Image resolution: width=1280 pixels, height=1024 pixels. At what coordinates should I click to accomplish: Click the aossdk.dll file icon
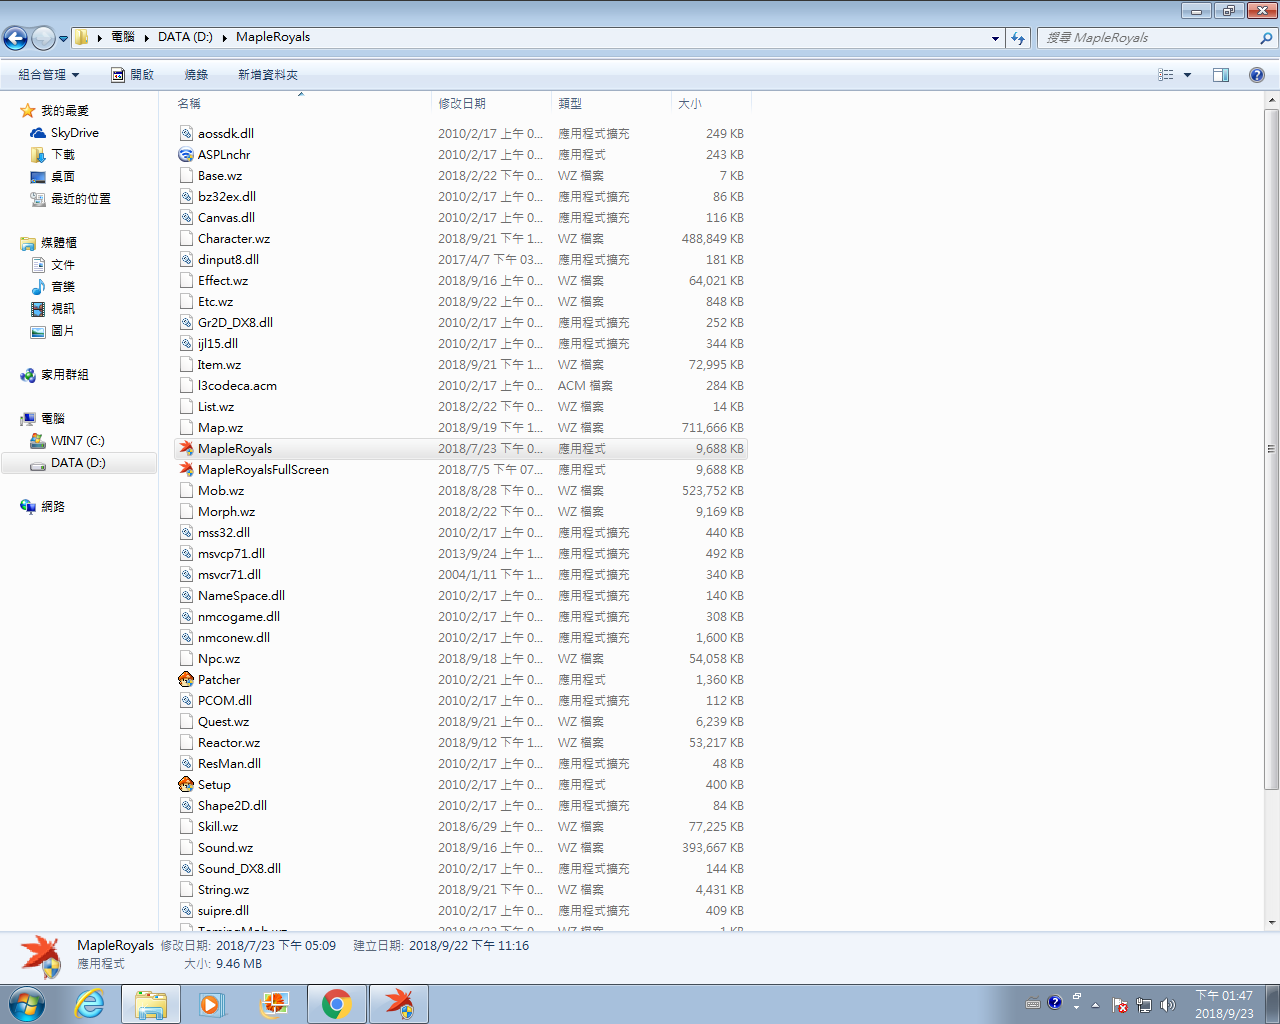coord(186,133)
